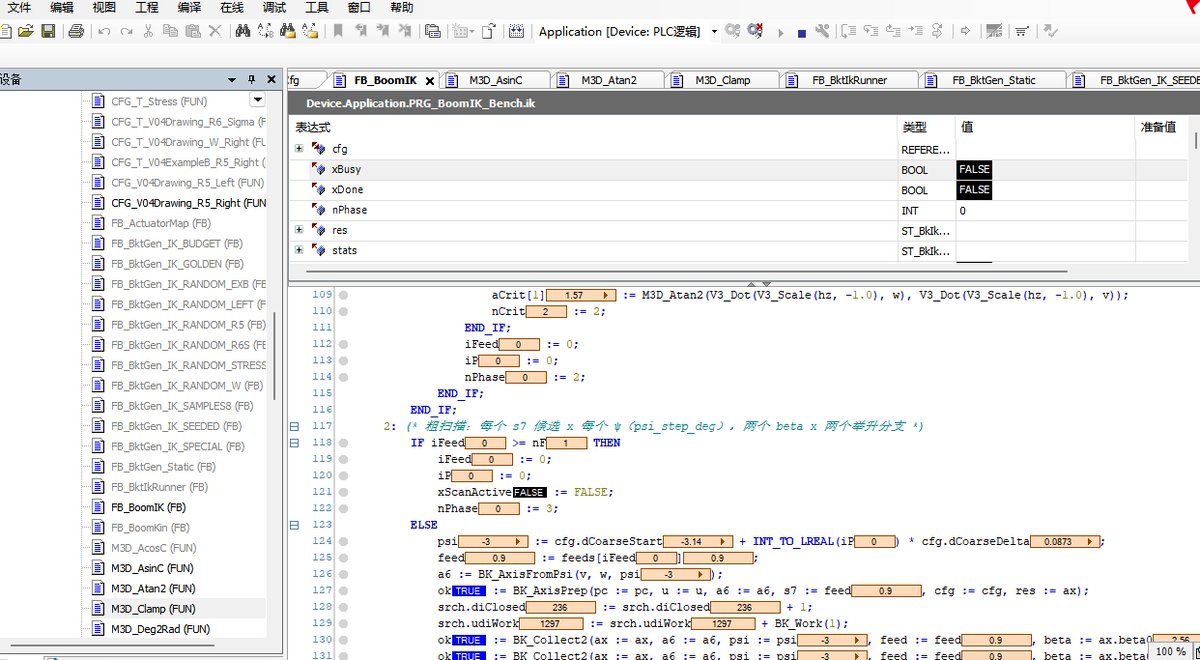Open the 调试 menu
This screenshot has width=1200, height=660.
[x=274, y=7]
